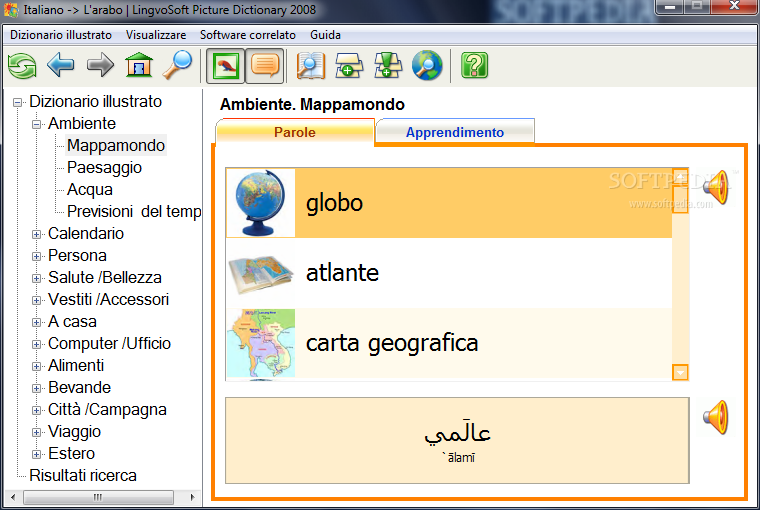Play pronunciation of the Arabic translation
760x510 pixels.
click(x=716, y=417)
